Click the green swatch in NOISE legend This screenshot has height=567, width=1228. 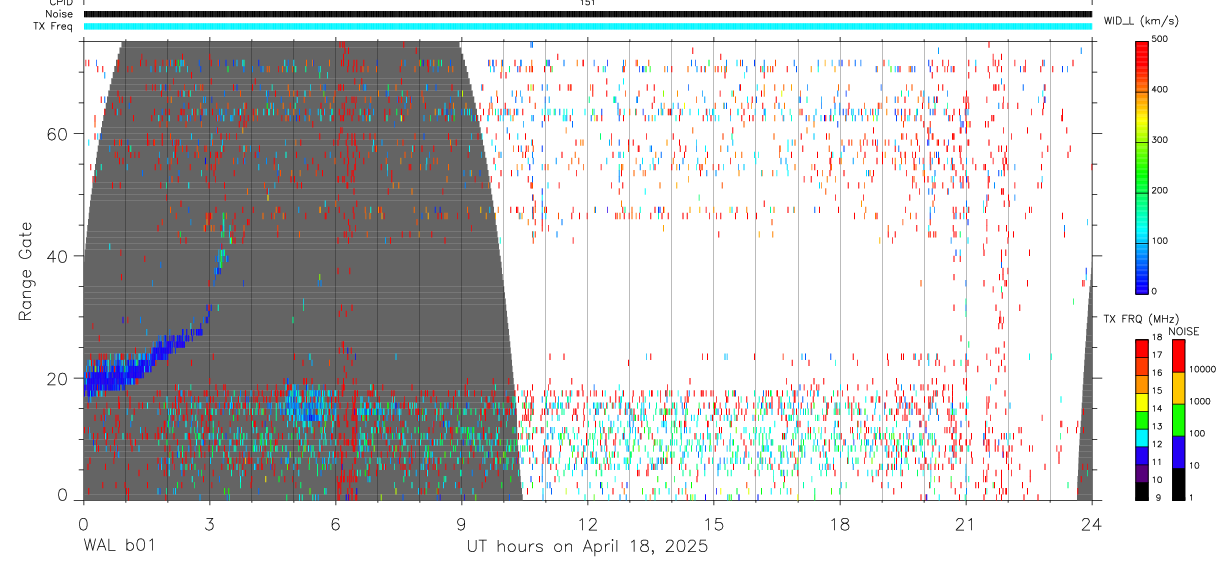1178,419
